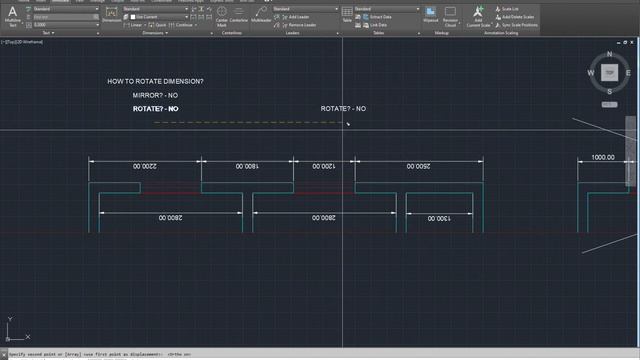Screen dimensions: 640x360
Task: Expand the Text panel title
Action: tap(48, 33)
